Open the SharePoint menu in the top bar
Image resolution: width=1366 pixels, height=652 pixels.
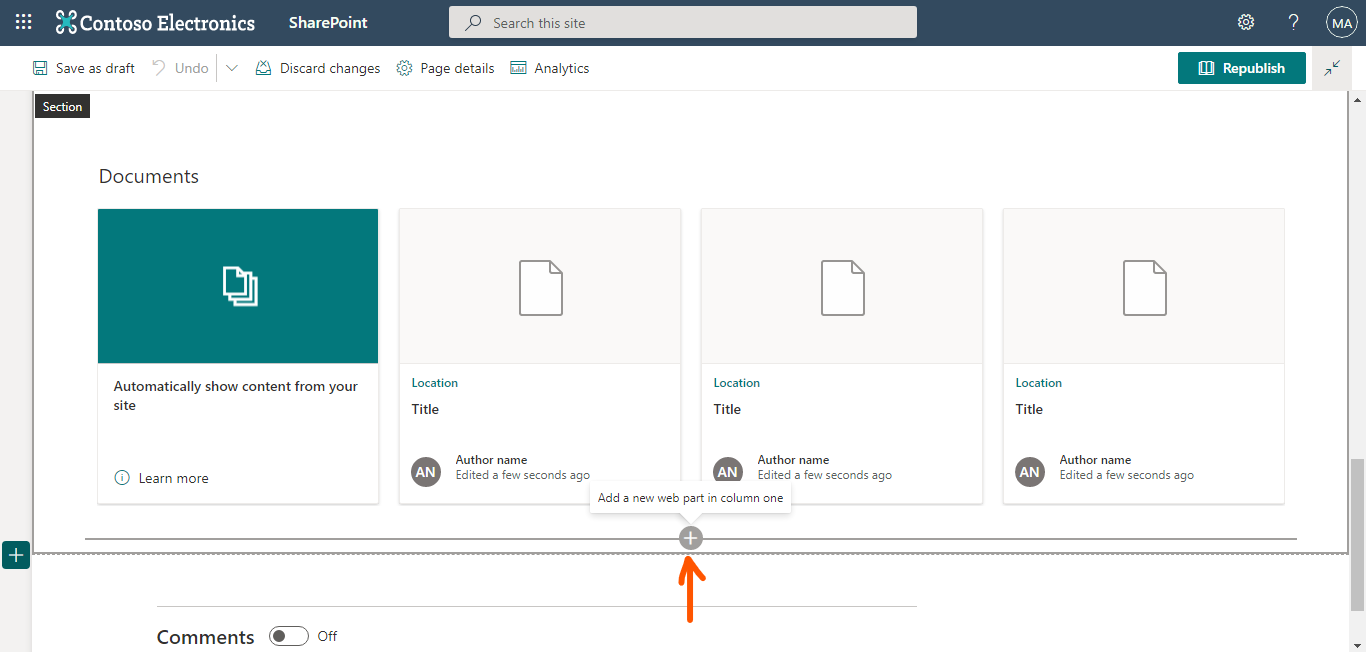coord(327,22)
